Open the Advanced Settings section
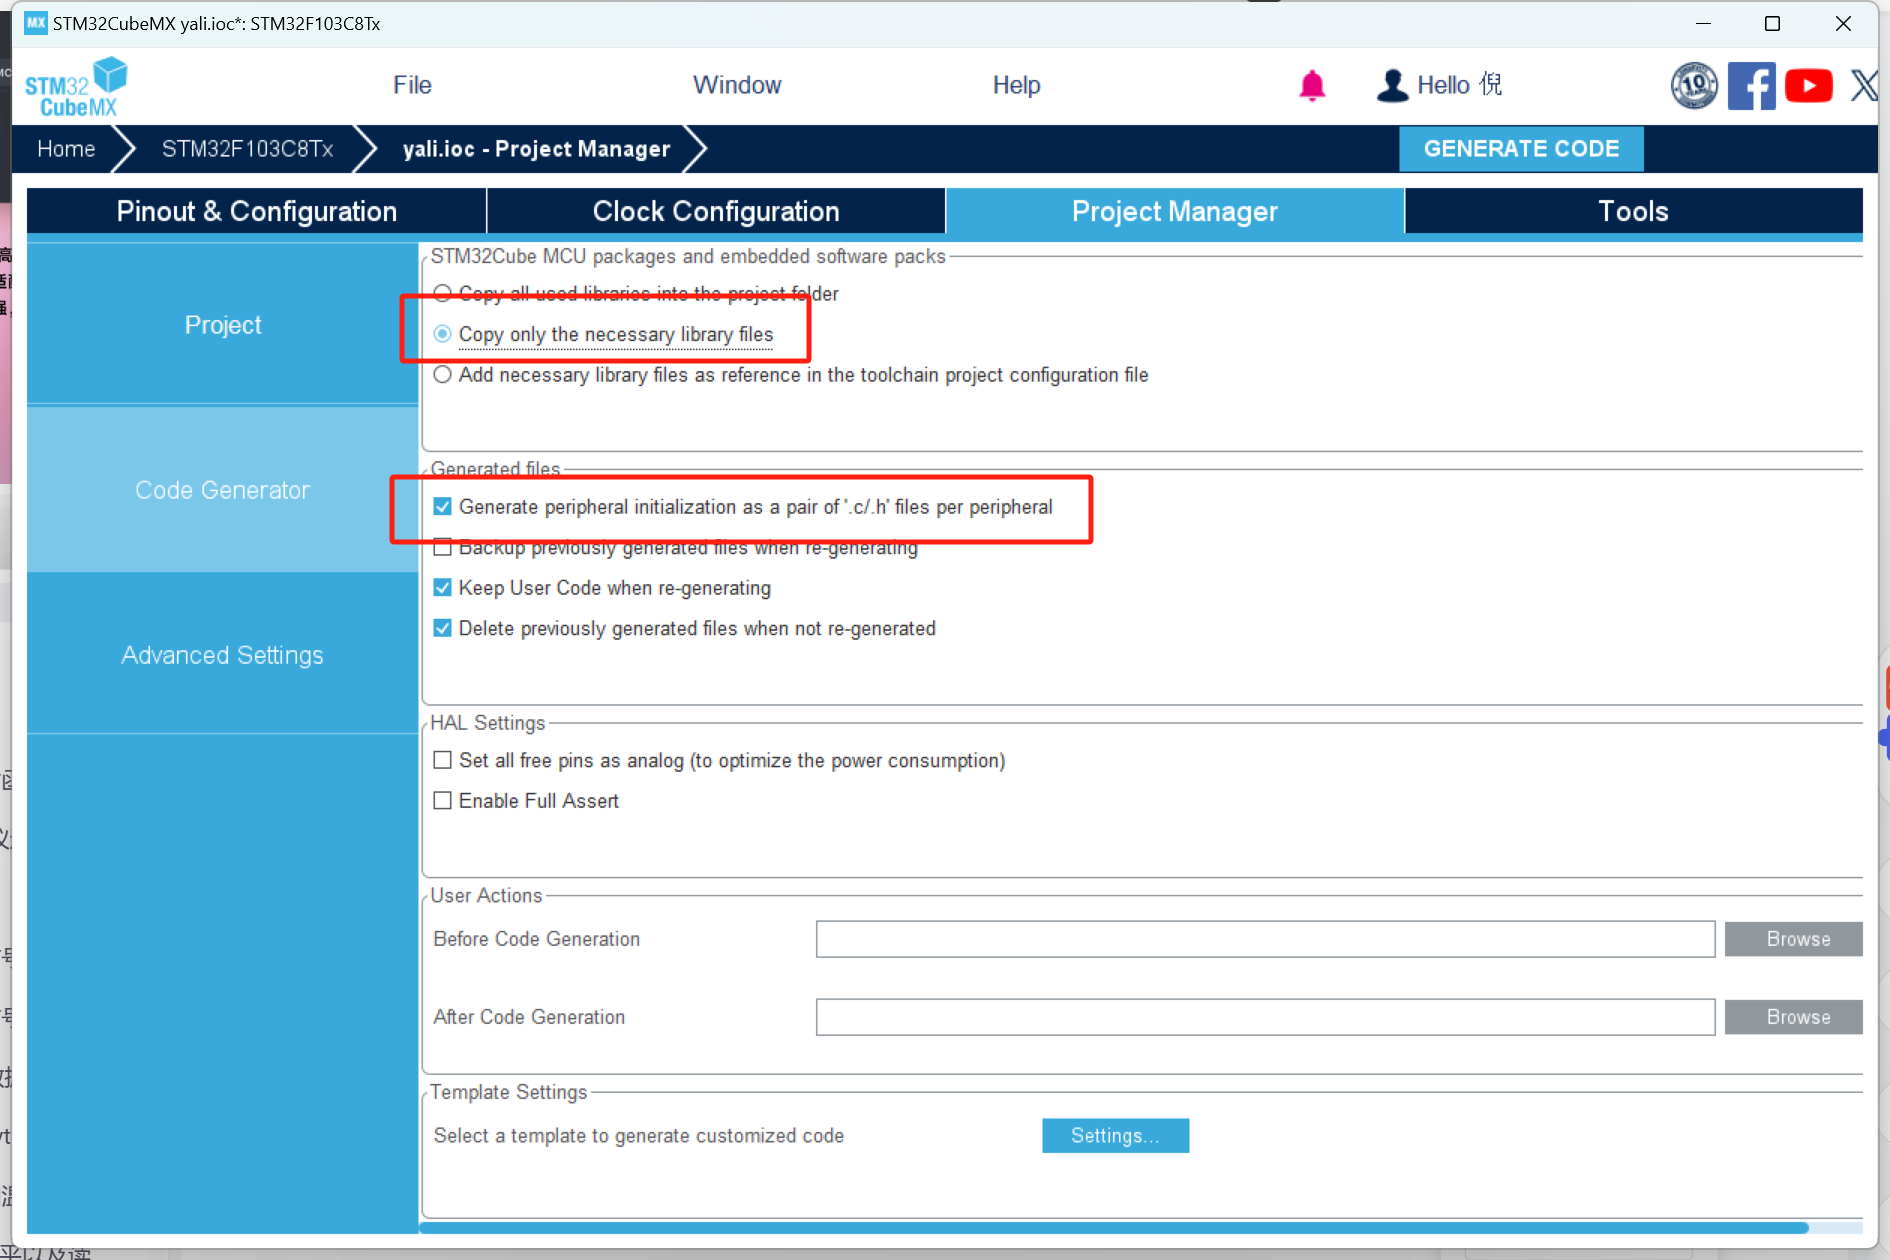 pos(222,655)
